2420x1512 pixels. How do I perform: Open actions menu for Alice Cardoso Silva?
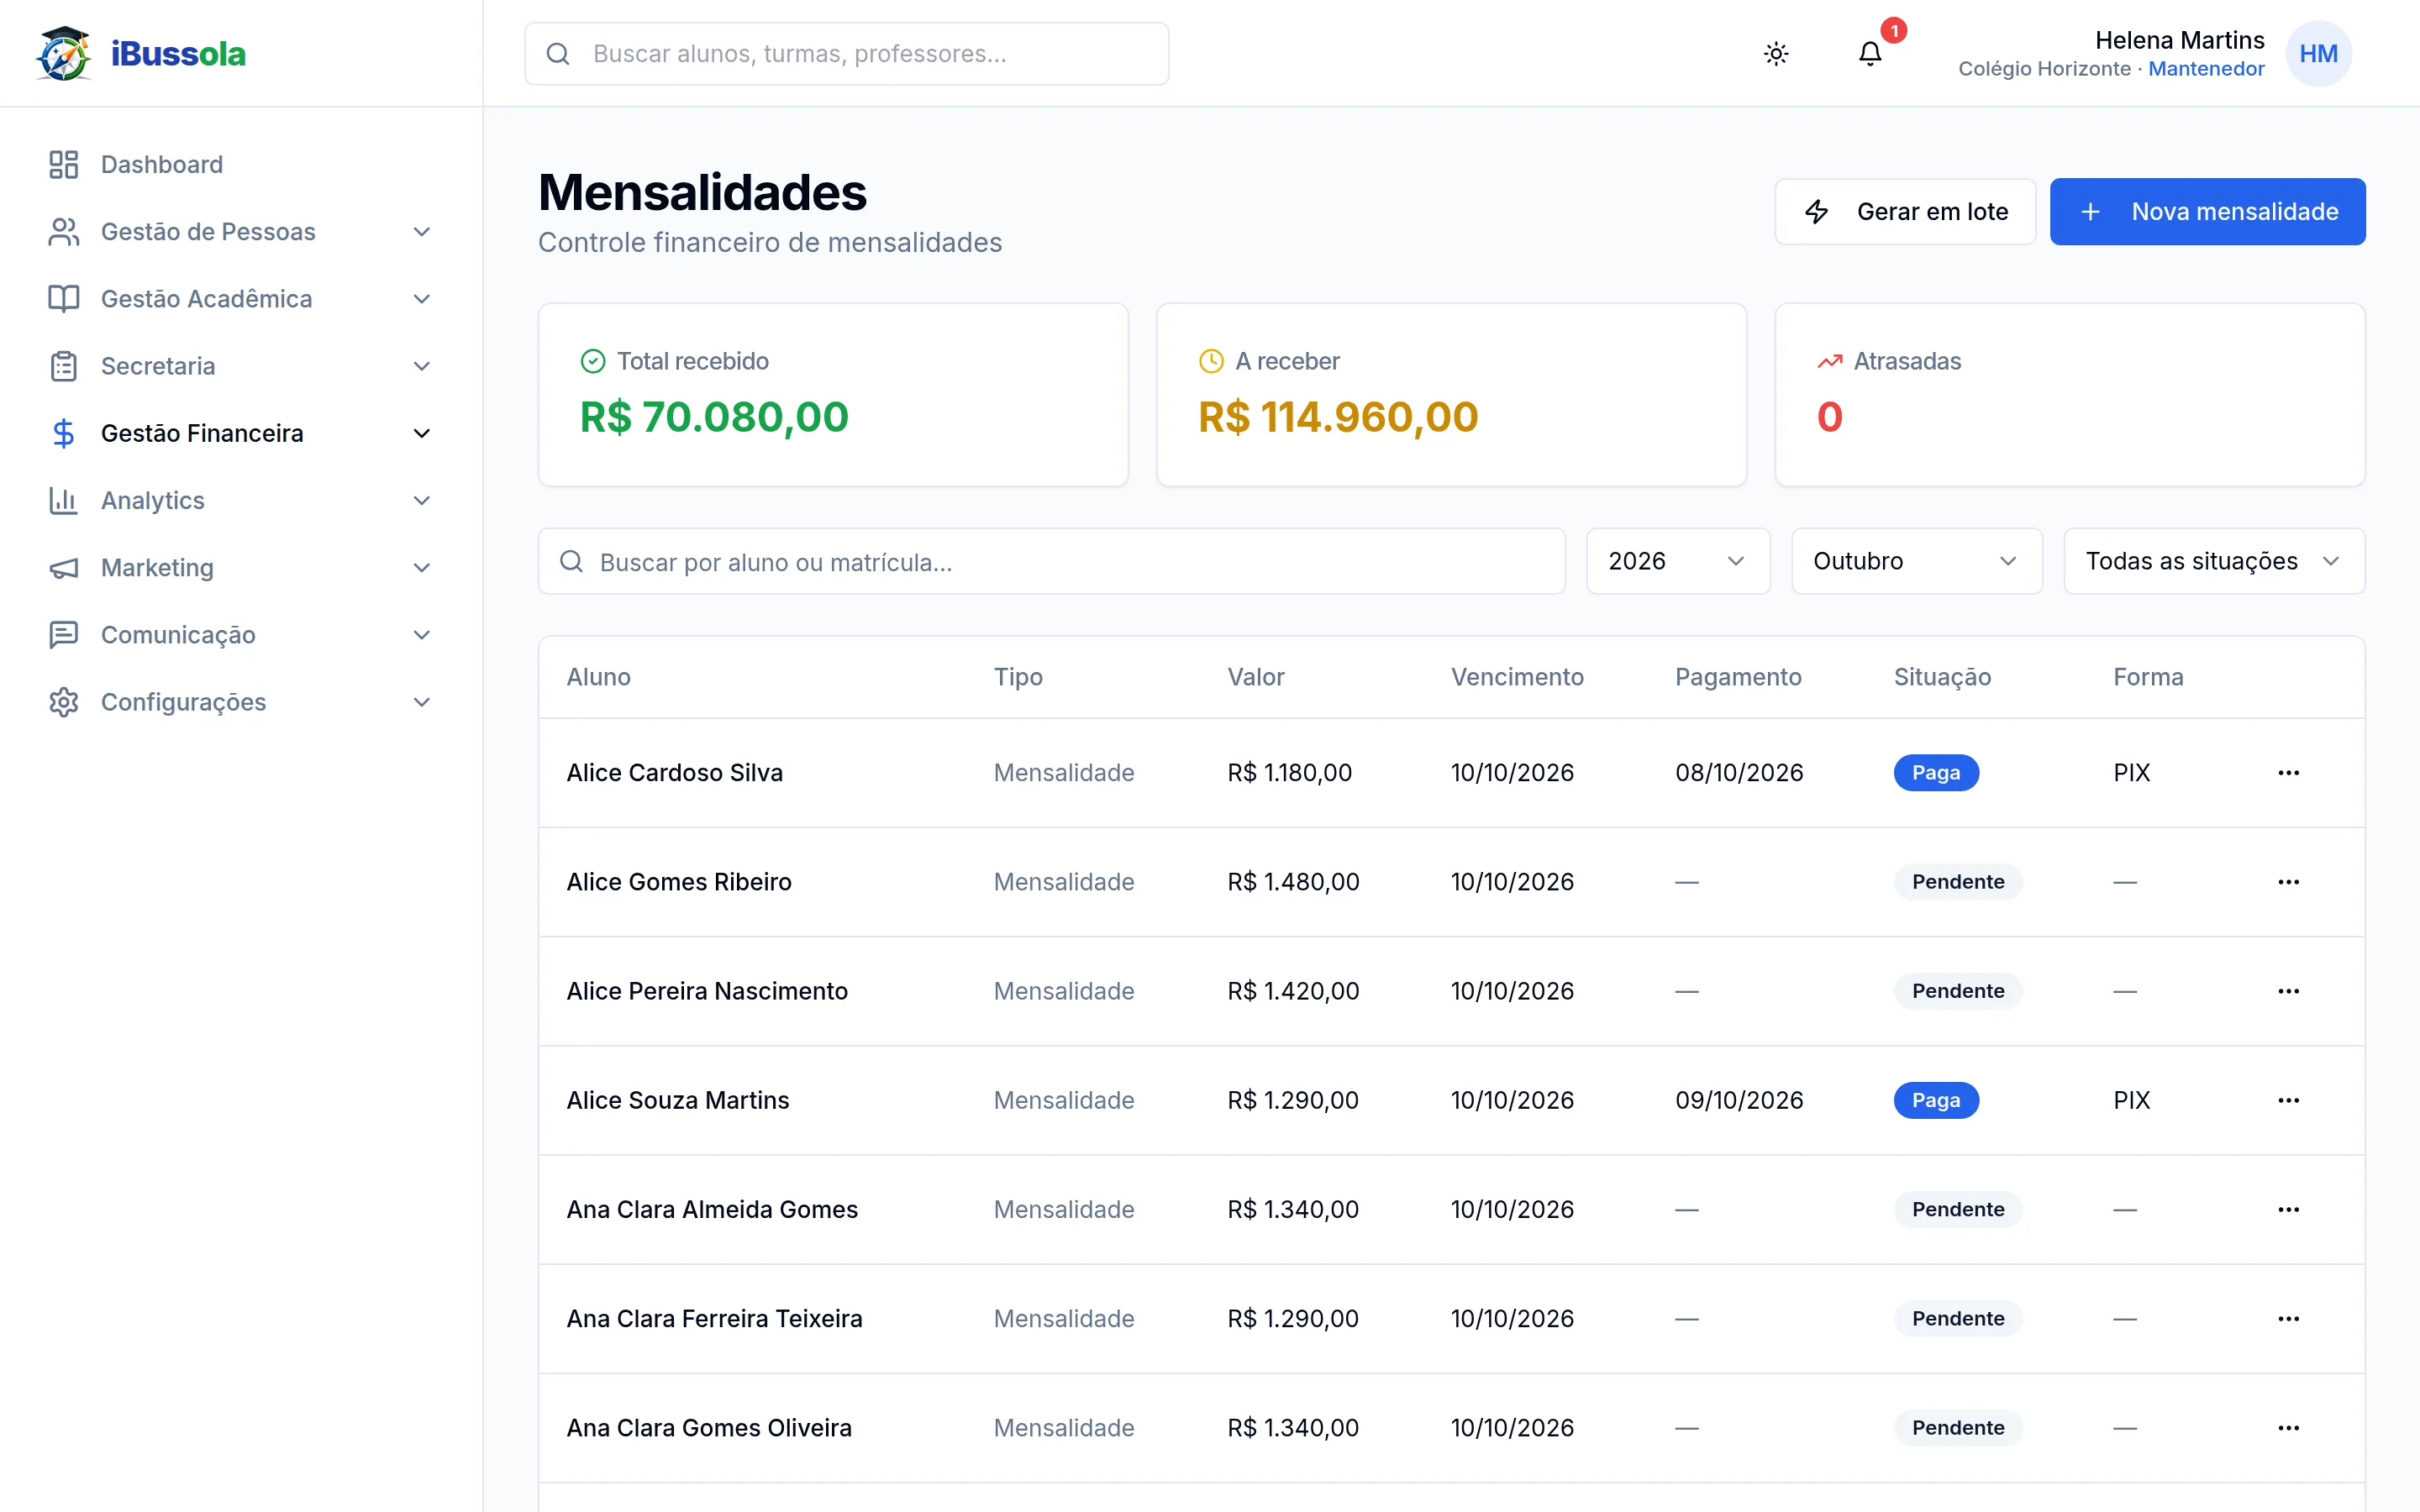click(x=2289, y=773)
